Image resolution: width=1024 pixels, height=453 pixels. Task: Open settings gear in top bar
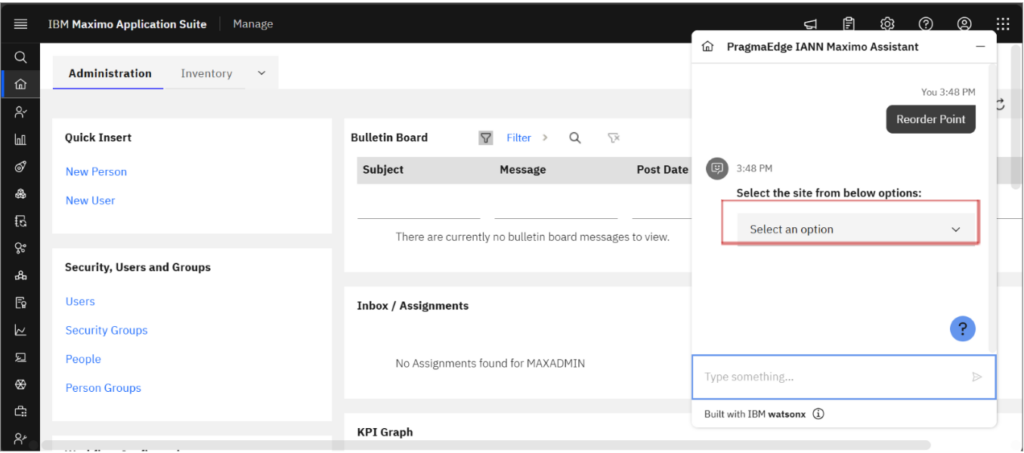tap(887, 24)
